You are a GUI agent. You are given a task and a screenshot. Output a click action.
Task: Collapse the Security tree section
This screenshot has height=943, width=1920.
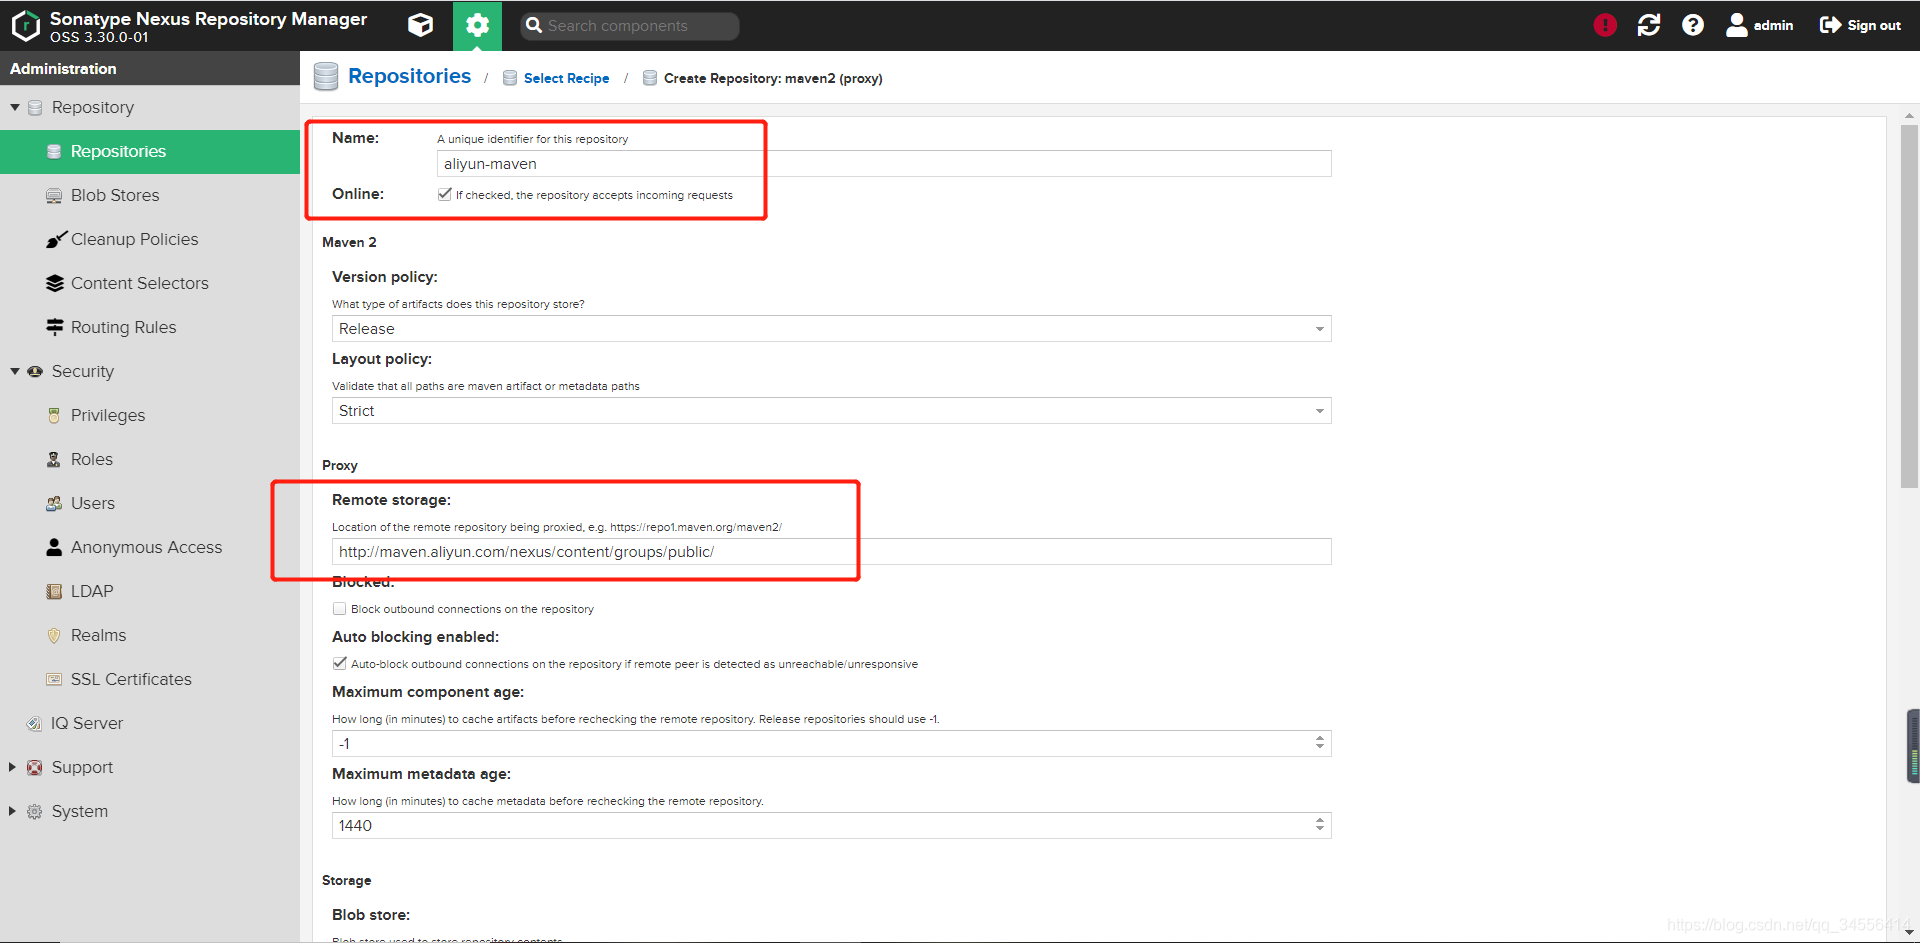tap(15, 371)
